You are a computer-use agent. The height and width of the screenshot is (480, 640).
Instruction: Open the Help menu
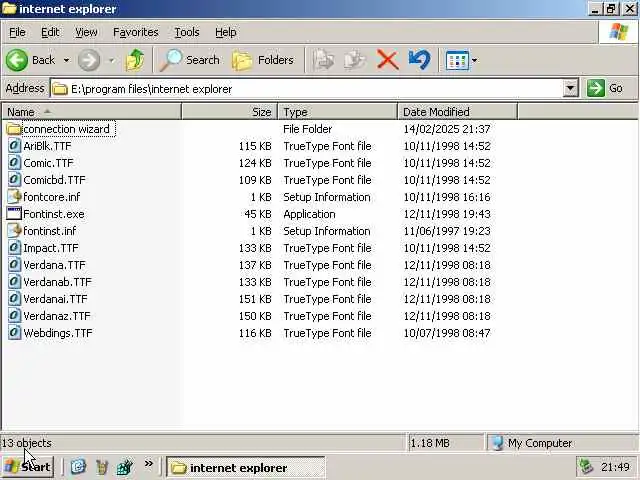(x=226, y=32)
